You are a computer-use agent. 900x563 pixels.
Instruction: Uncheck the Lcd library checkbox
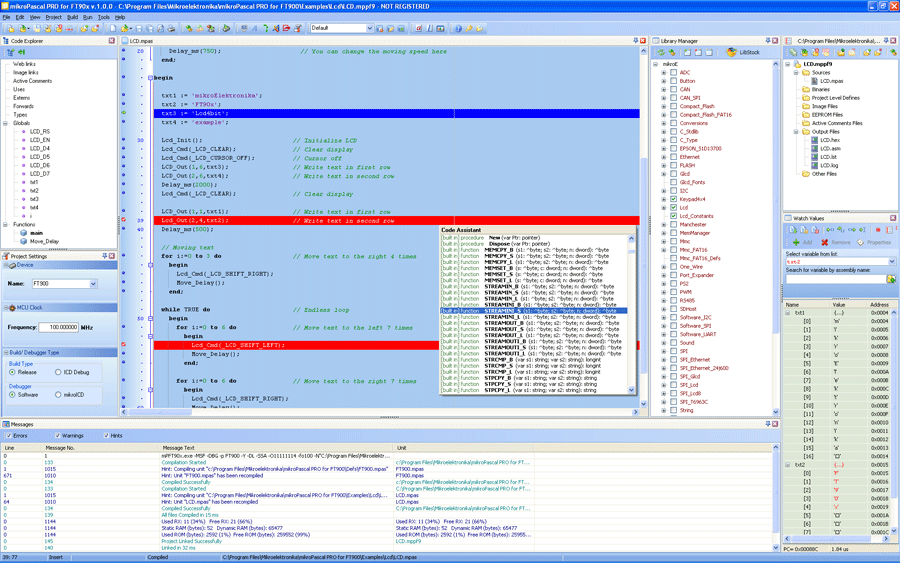(673, 207)
